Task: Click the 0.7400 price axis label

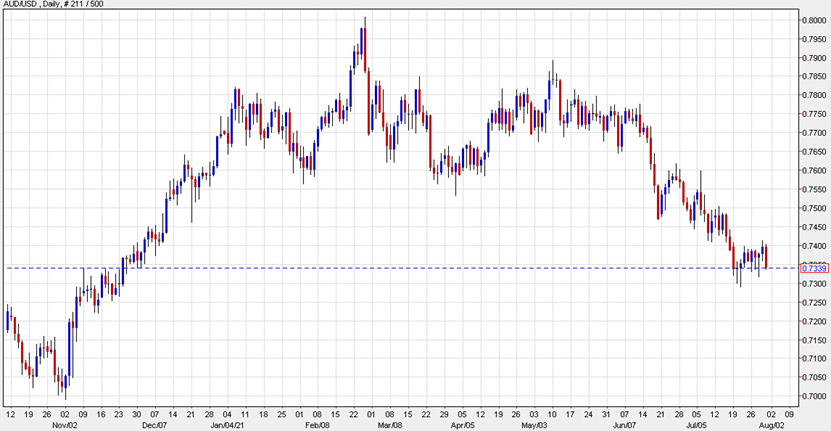Action: [815, 247]
